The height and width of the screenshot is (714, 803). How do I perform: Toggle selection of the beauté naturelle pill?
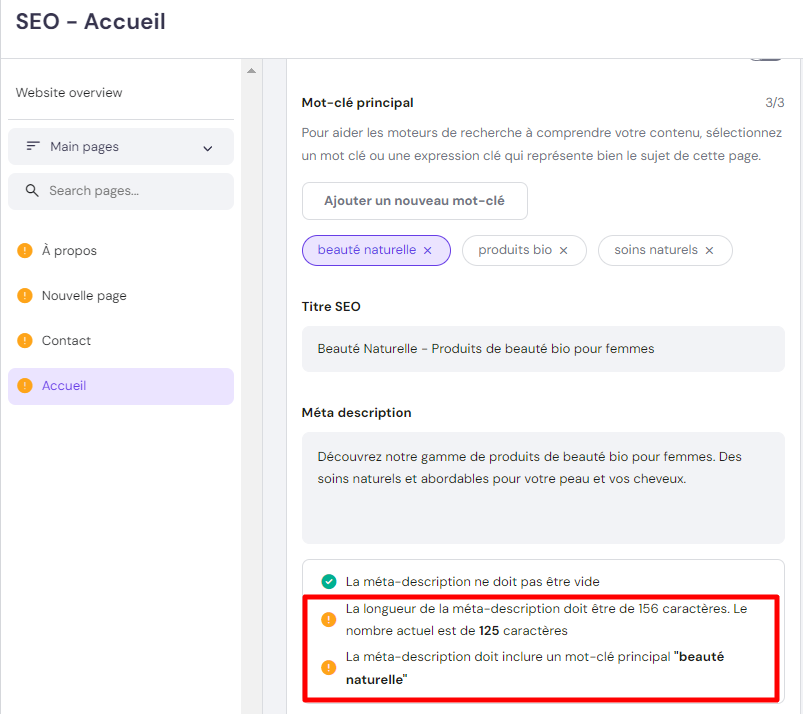pyautogui.click(x=370, y=250)
